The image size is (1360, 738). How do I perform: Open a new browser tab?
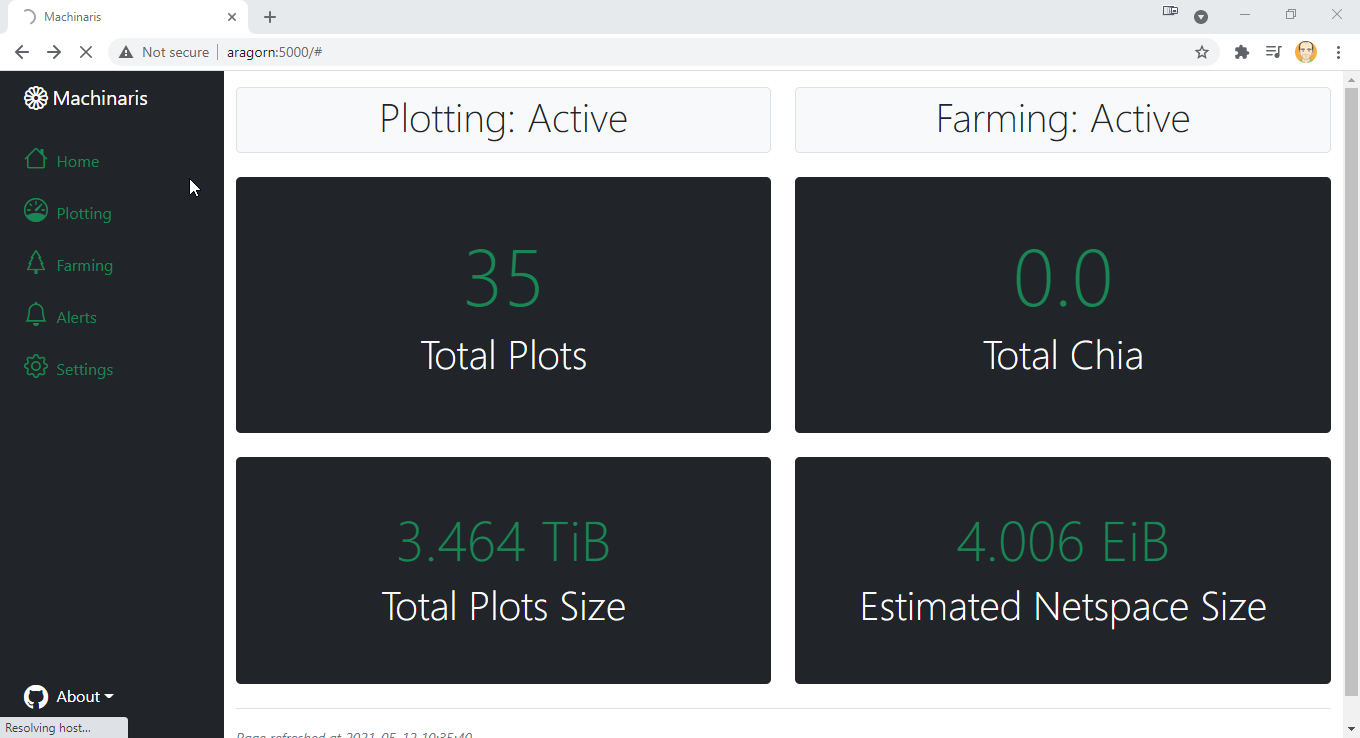click(270, 17)
